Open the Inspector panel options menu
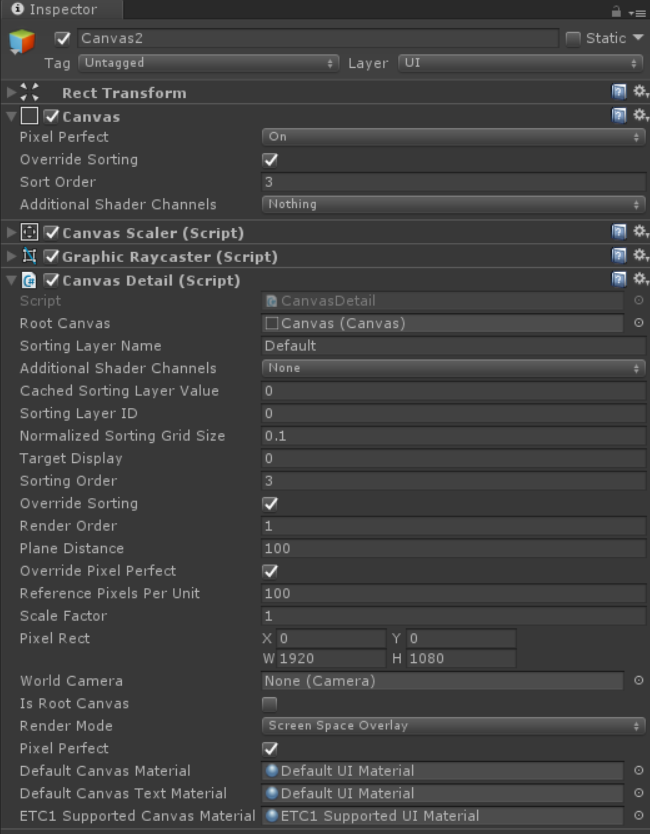 636,11
